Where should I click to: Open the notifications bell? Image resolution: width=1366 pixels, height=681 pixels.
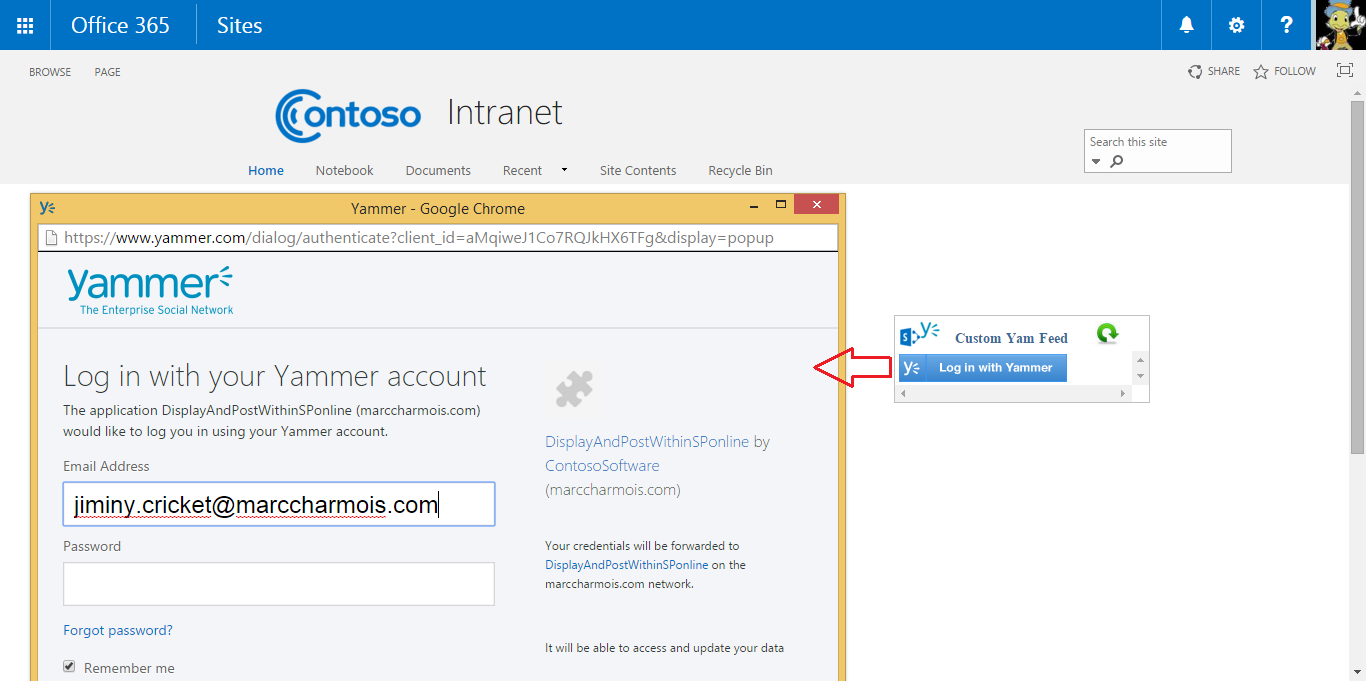(1186, 25)
